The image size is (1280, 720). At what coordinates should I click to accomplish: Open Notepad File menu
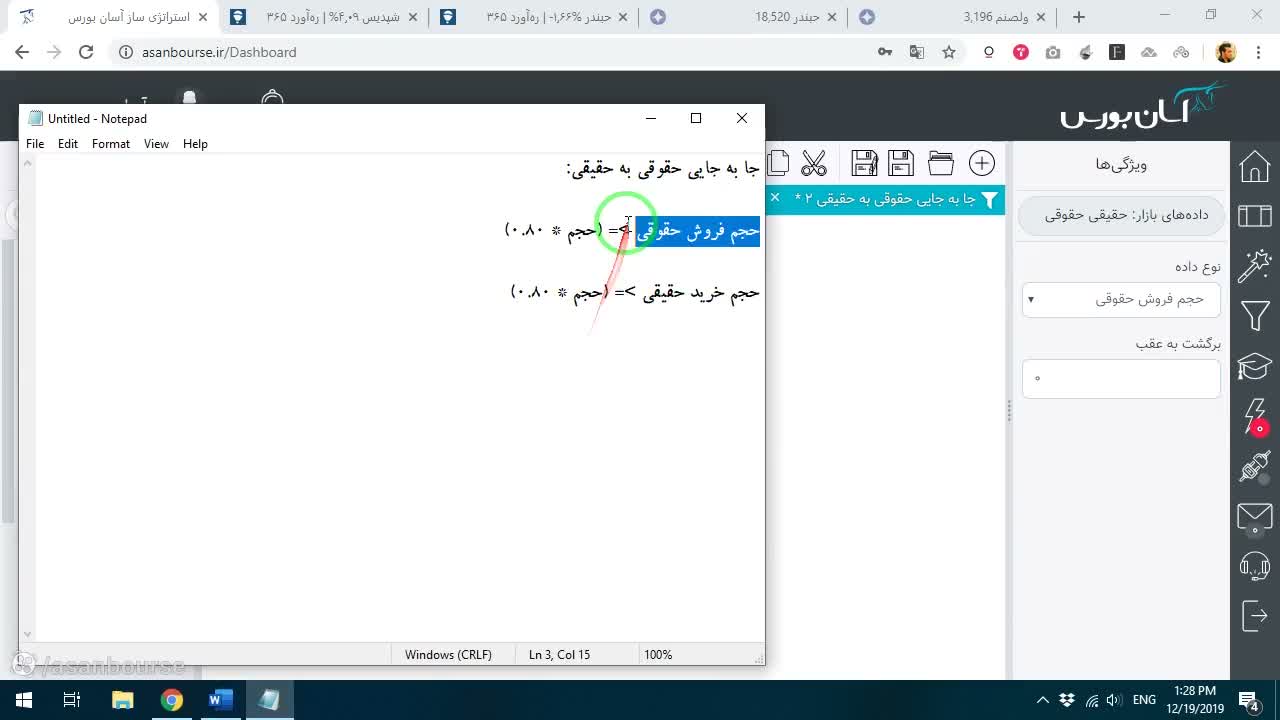(x=35, y=144)
